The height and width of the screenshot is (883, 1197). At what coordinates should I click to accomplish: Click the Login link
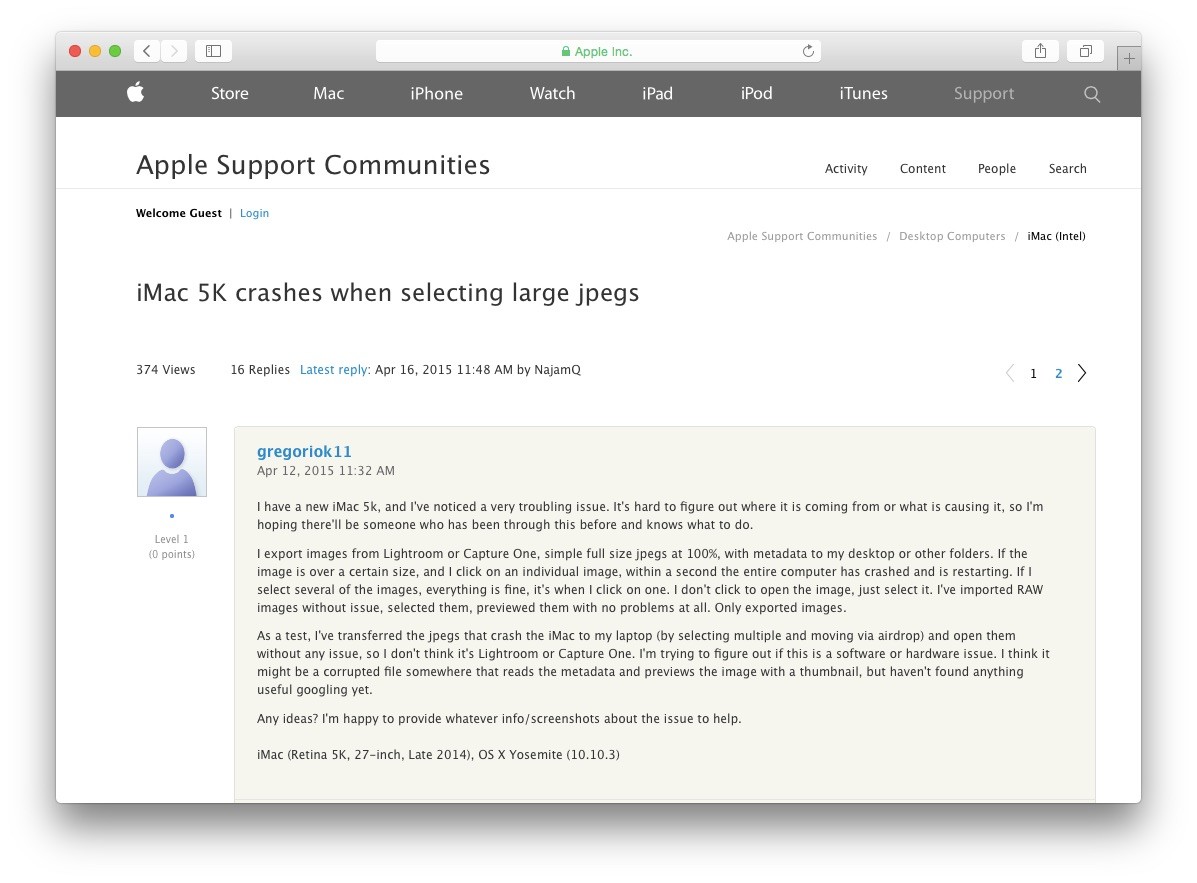[x=254, y=213]
